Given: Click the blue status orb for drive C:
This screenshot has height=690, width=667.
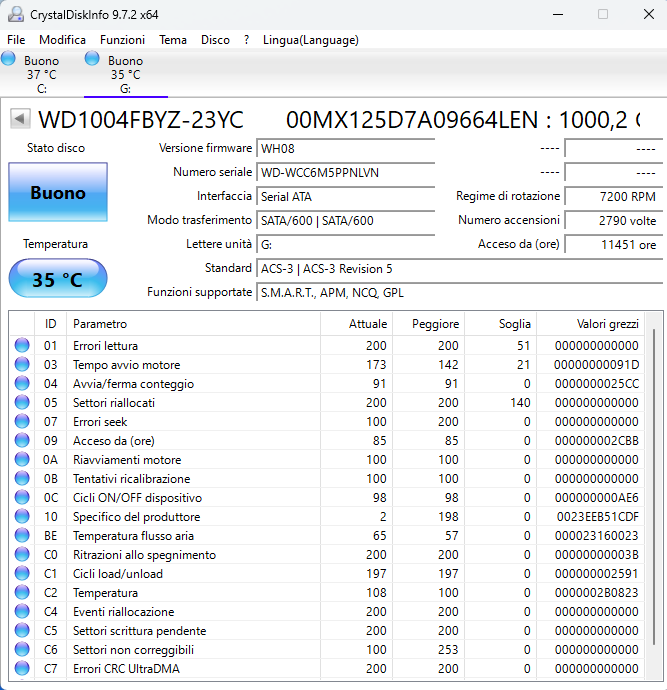Looking at the screenshot, I should coord(8,59).
